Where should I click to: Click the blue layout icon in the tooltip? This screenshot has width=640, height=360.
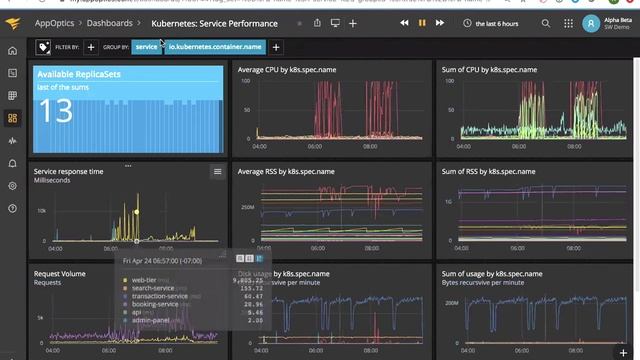[259, 258]
